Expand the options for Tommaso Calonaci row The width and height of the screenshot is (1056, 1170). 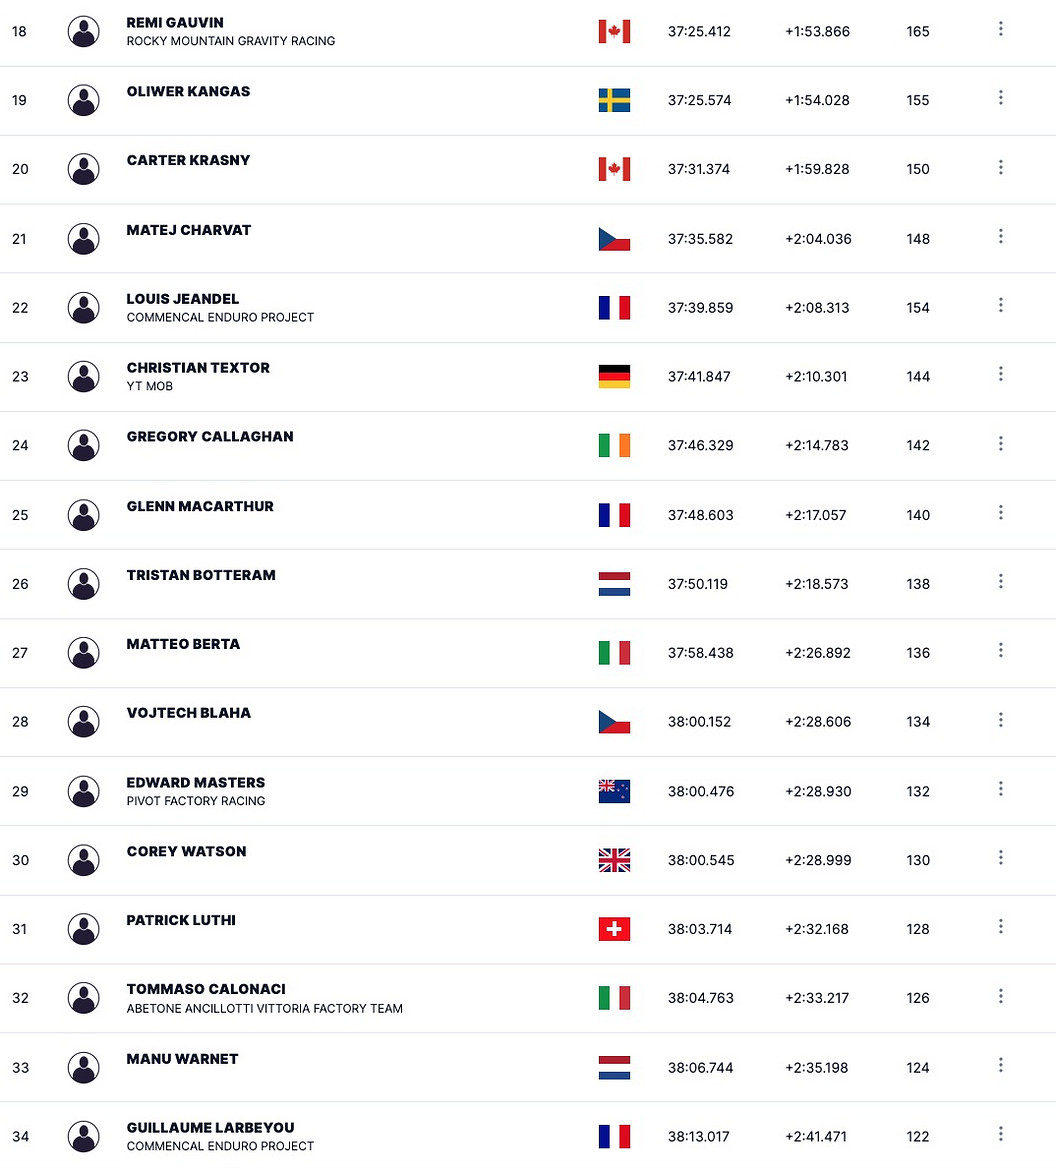[1001, 996]
